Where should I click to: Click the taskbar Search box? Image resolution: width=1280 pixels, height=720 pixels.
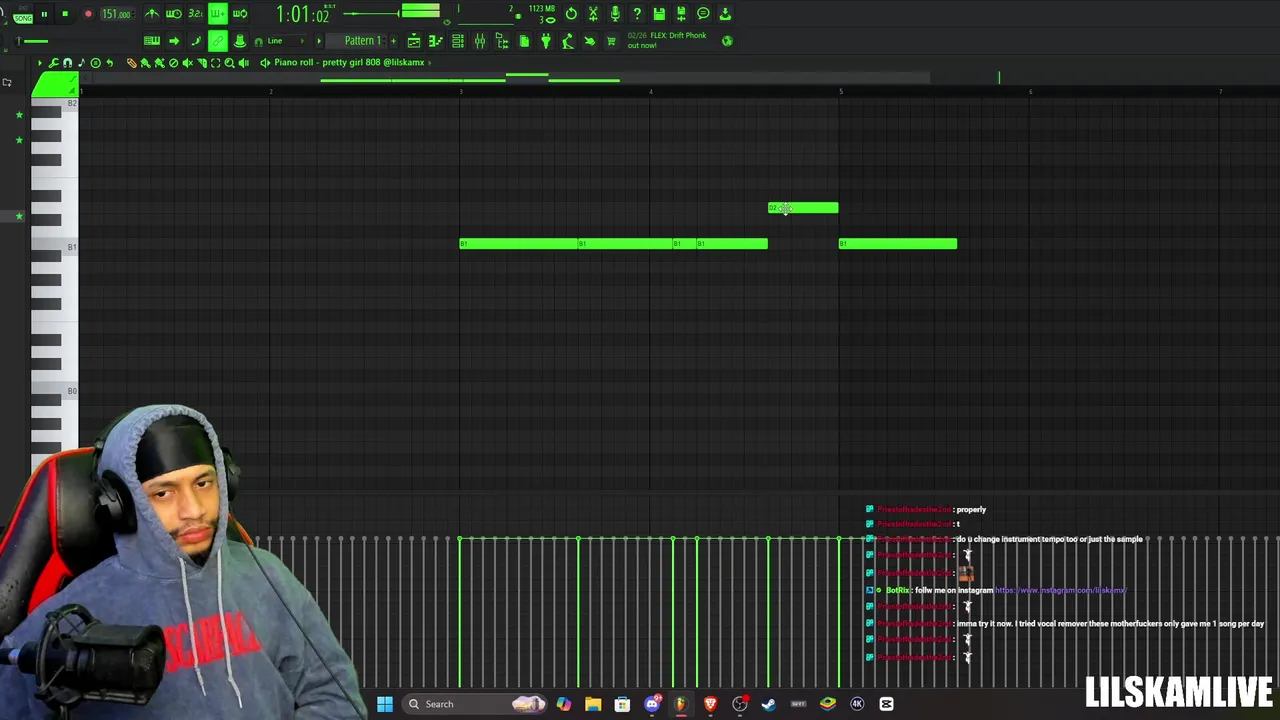click(476, 704)
